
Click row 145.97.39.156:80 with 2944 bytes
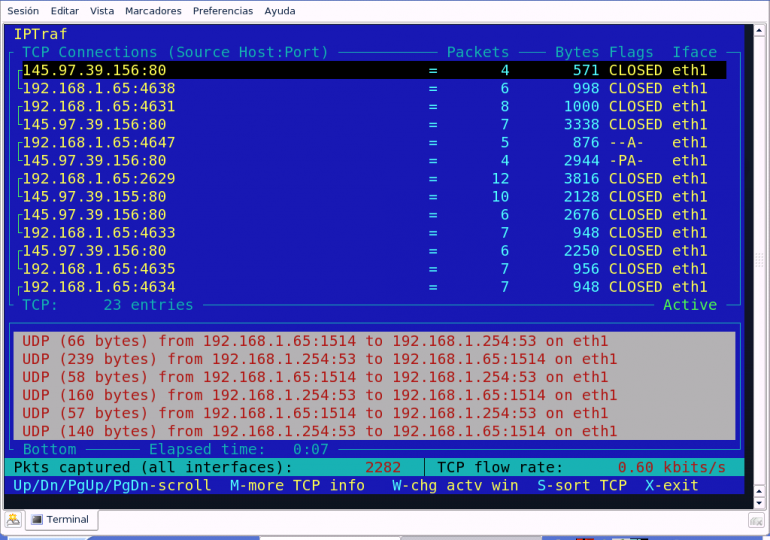(374, 161)
